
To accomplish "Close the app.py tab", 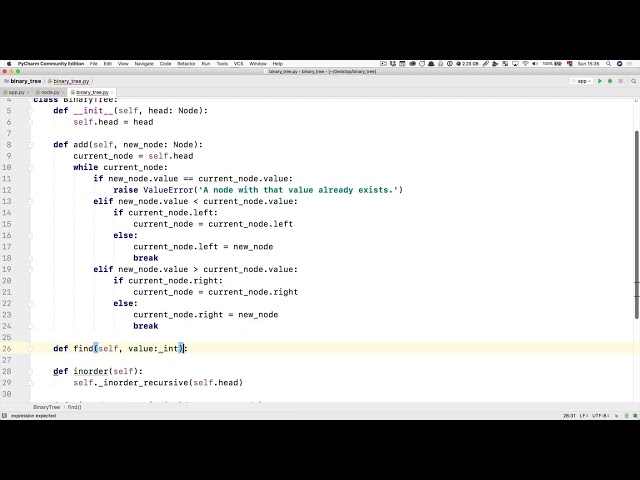I will 28,93.
